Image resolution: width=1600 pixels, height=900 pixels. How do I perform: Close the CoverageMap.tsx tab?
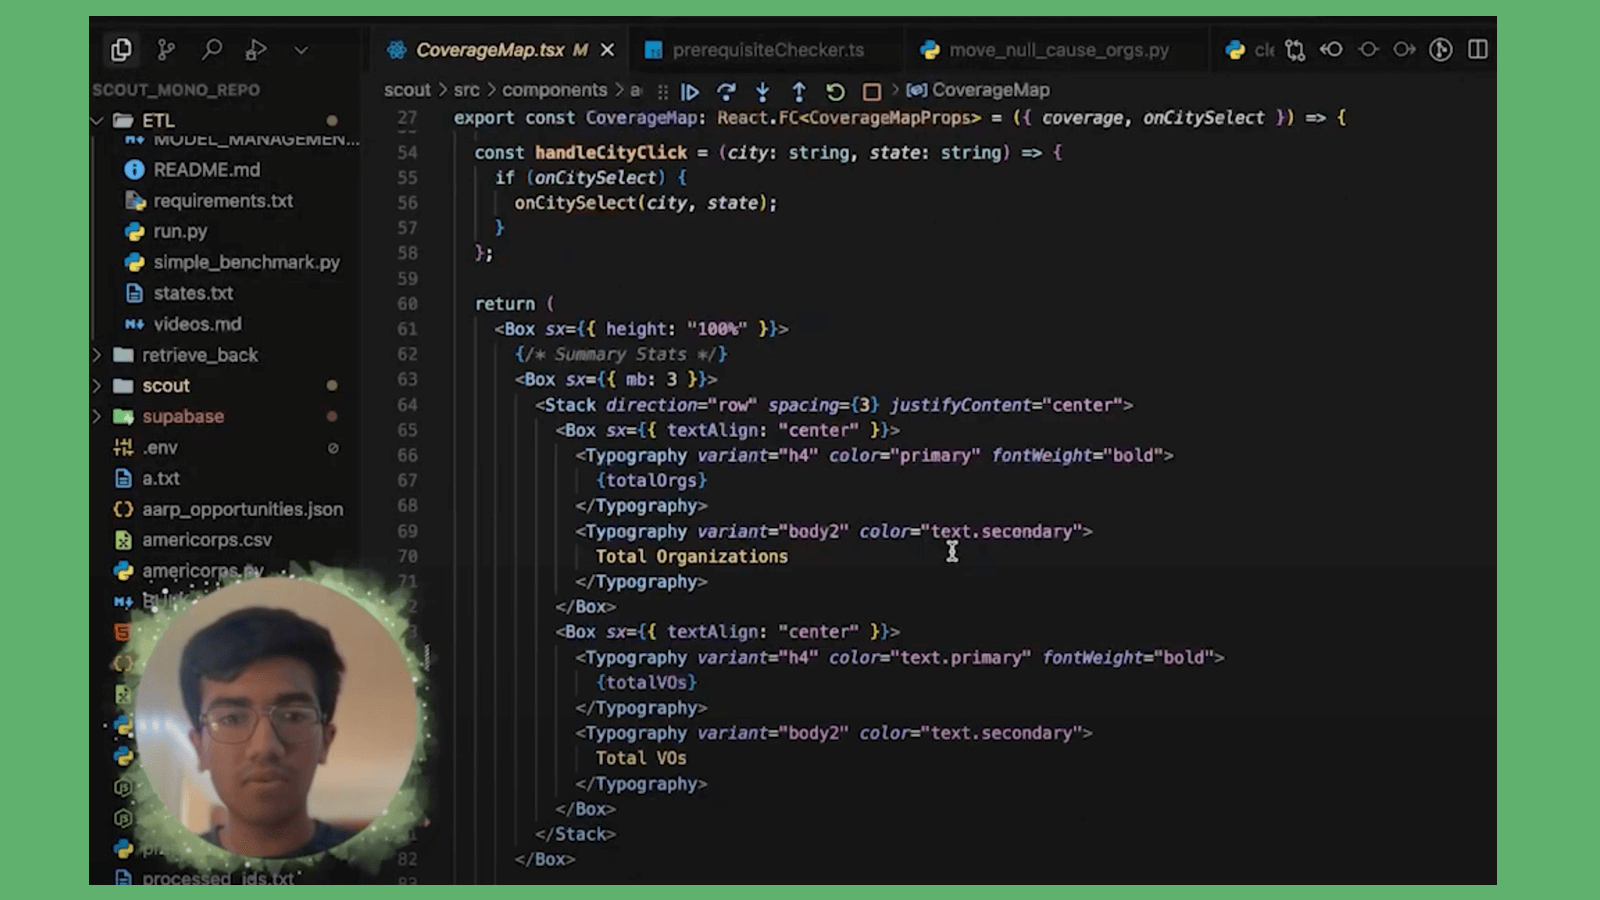pos(607,50)
